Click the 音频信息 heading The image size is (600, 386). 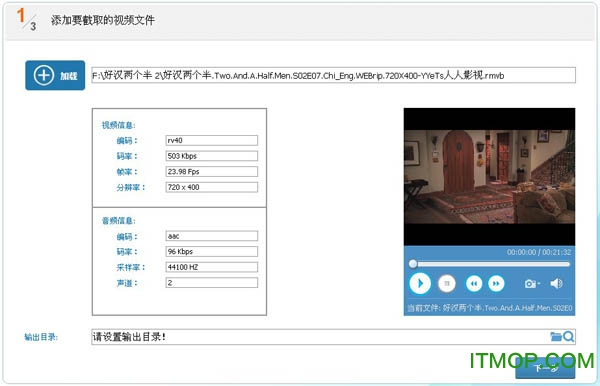pos(119,221)
